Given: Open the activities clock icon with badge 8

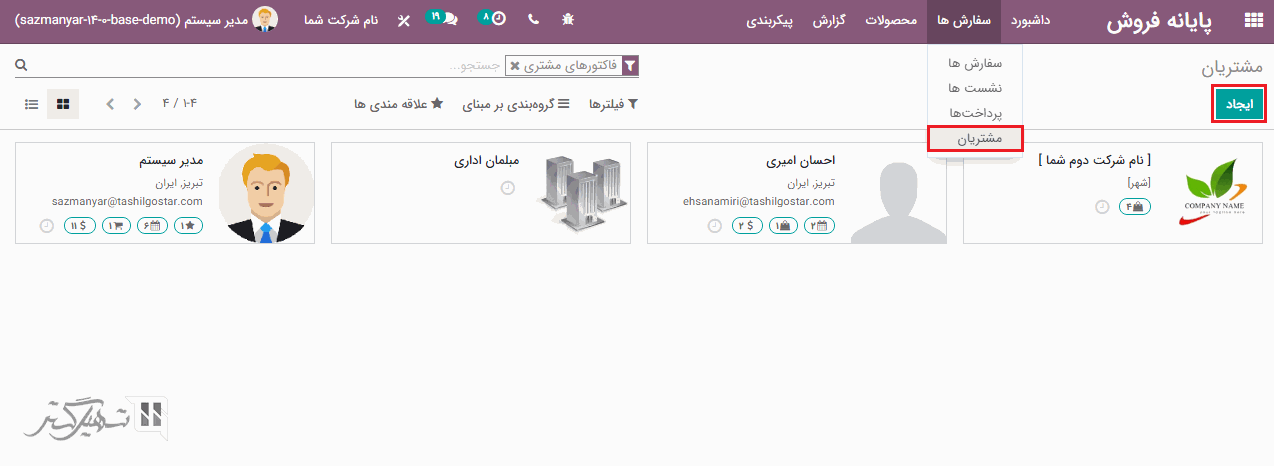Looking at the screenshot, I should click(493, 19).
